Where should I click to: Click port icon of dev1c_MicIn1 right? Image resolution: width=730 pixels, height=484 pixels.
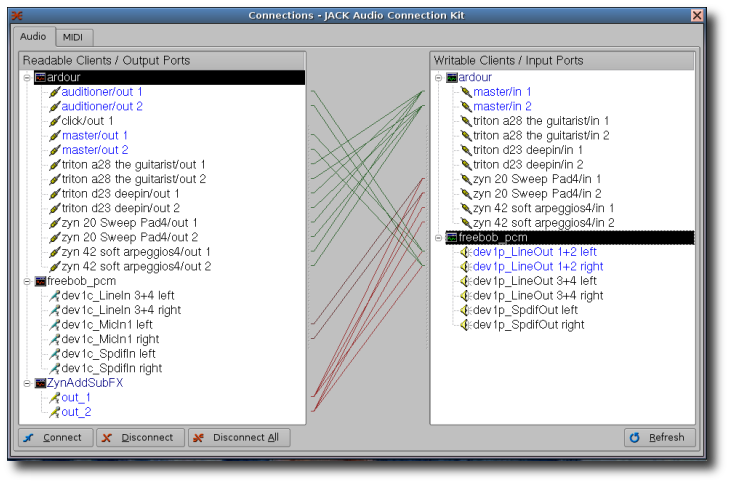(54, 340)
